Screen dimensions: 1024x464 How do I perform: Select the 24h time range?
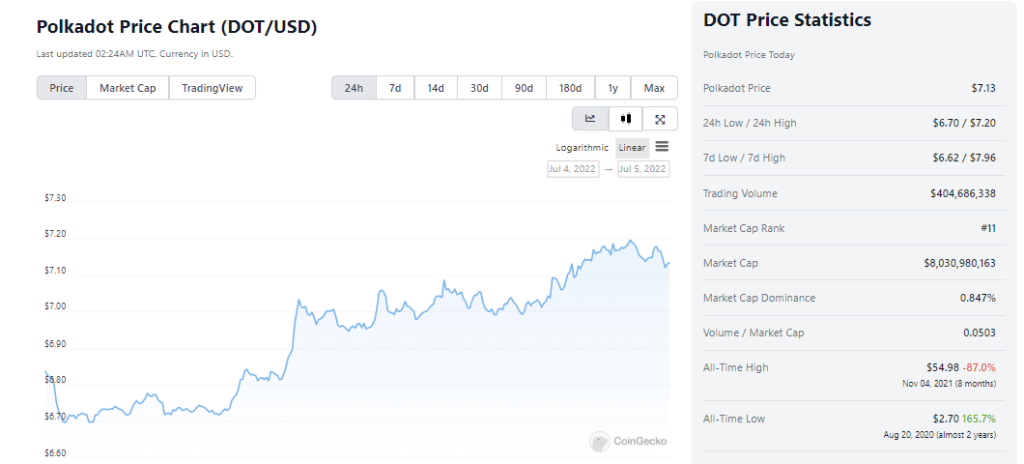(354, 88)
